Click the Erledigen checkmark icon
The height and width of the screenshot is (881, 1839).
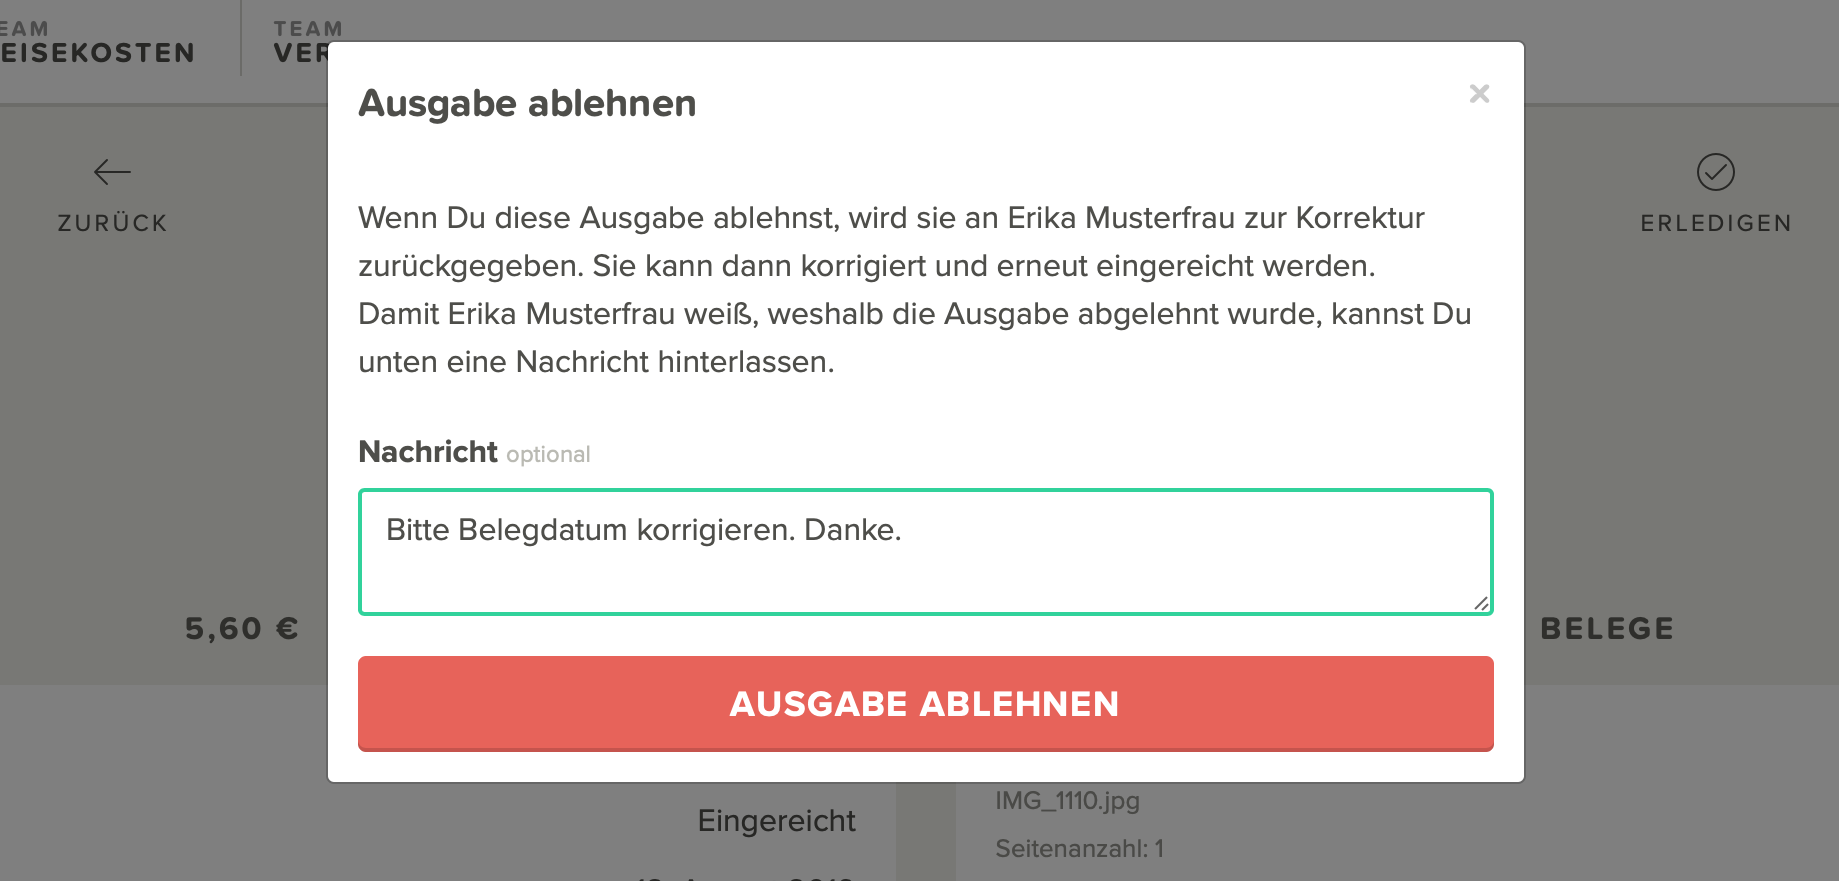[x=1715, y=172]
